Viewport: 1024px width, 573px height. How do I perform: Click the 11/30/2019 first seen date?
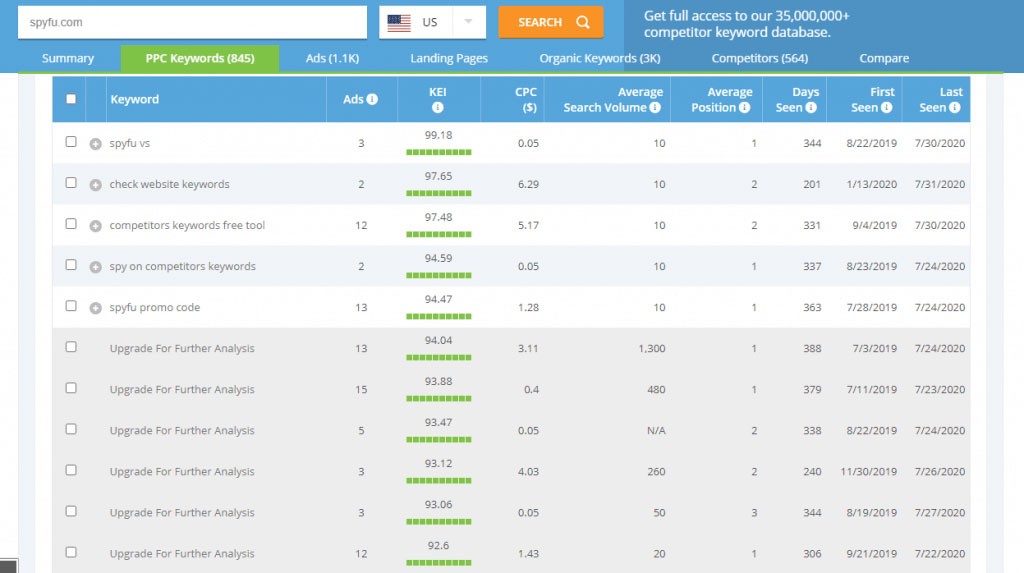tap(869, 472)
